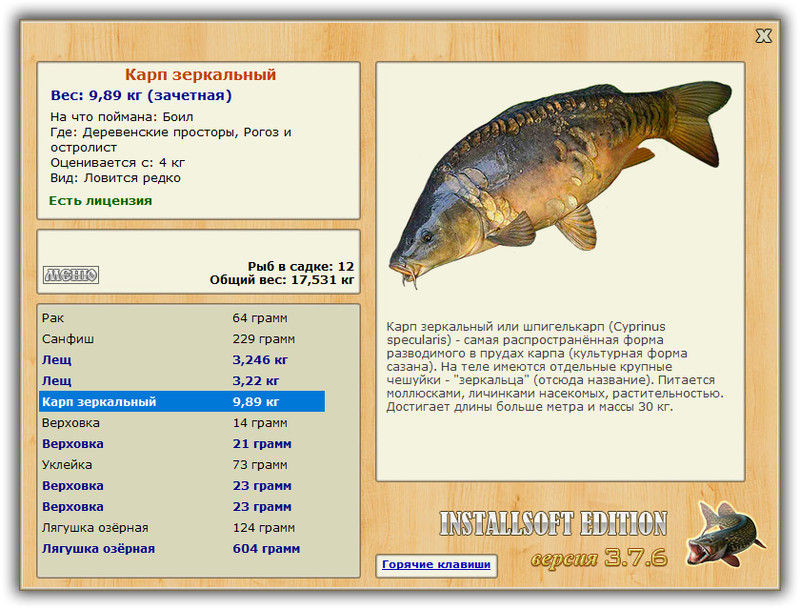
Task: Open the Меню button
Action: point(70,275)
